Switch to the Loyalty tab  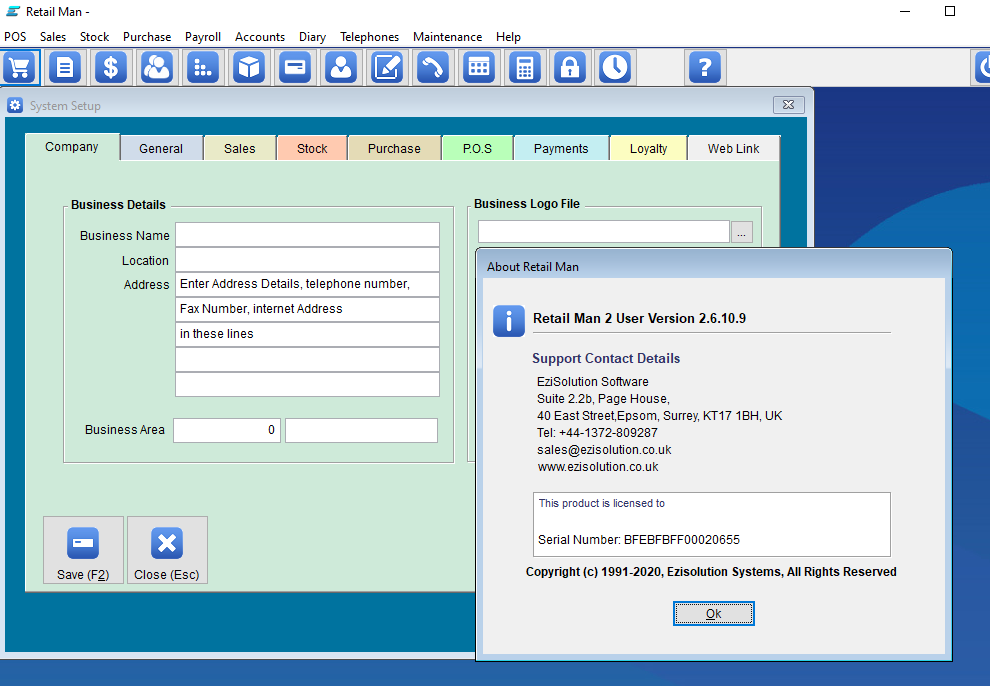click(x=648, y=148)
